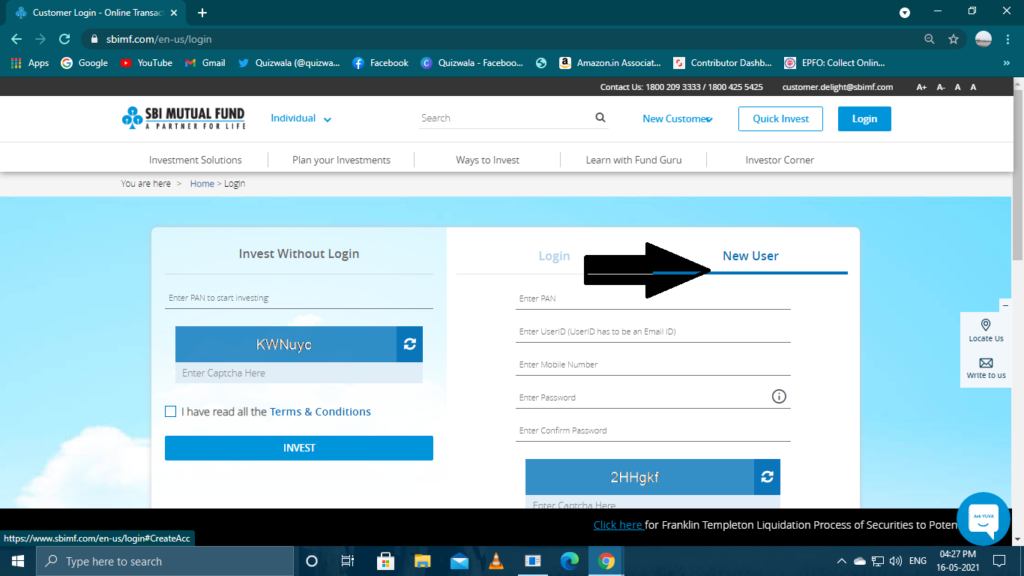Show password requirements info icon

(778, 396)
